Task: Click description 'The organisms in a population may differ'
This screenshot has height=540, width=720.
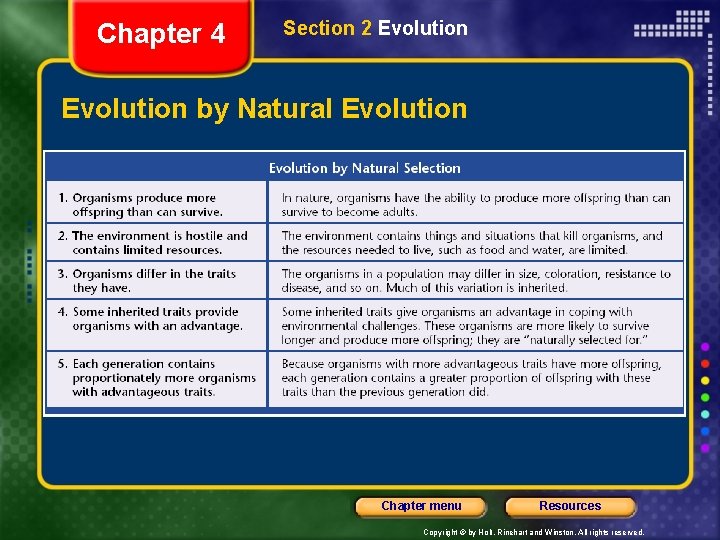Action: point(476,281)
